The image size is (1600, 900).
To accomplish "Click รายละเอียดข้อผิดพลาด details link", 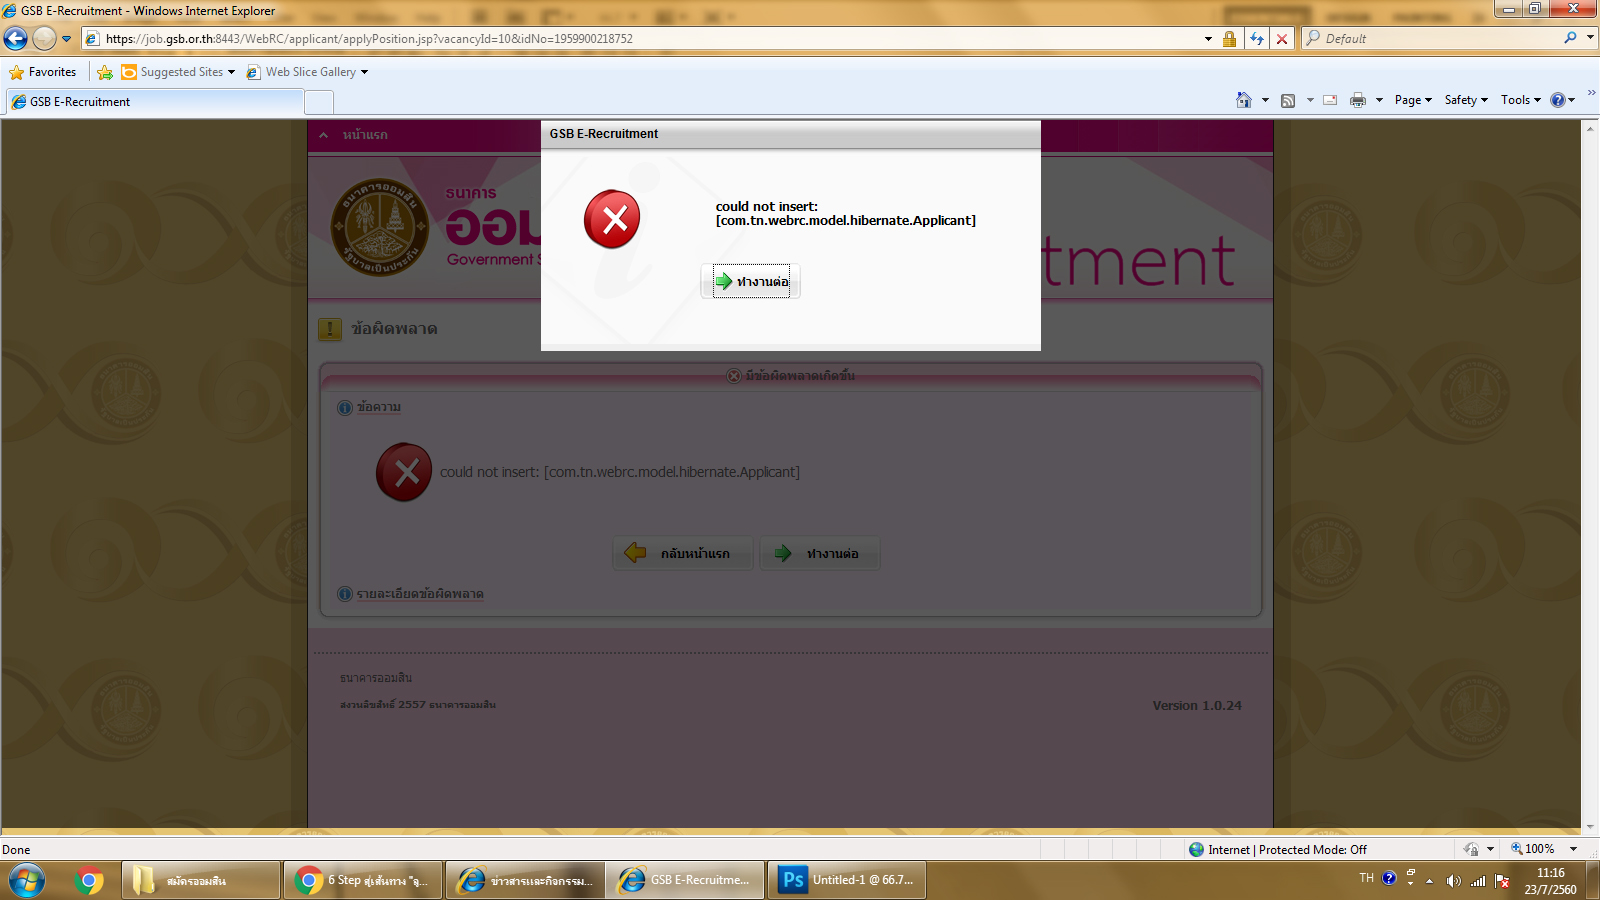I will 420,594.
